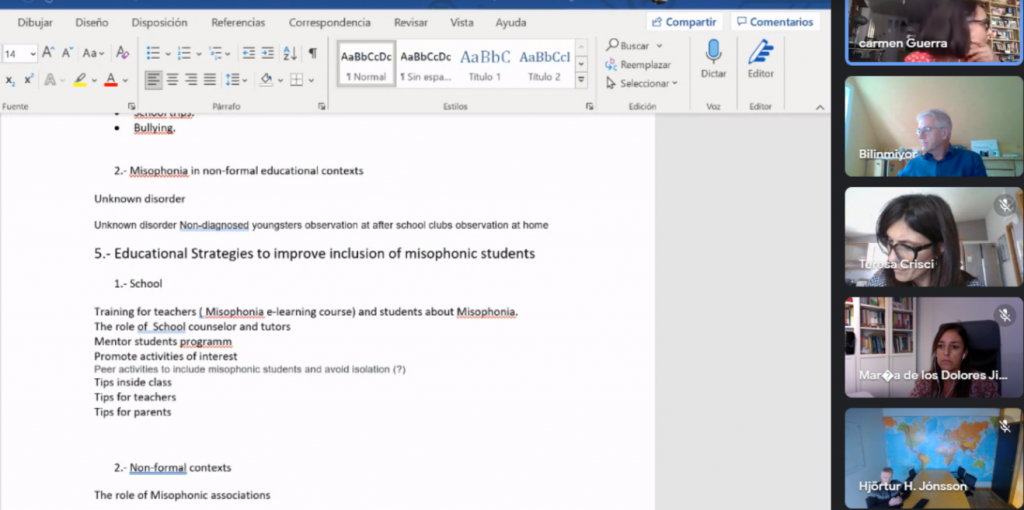Insert a bulleted list

point(153,53)
